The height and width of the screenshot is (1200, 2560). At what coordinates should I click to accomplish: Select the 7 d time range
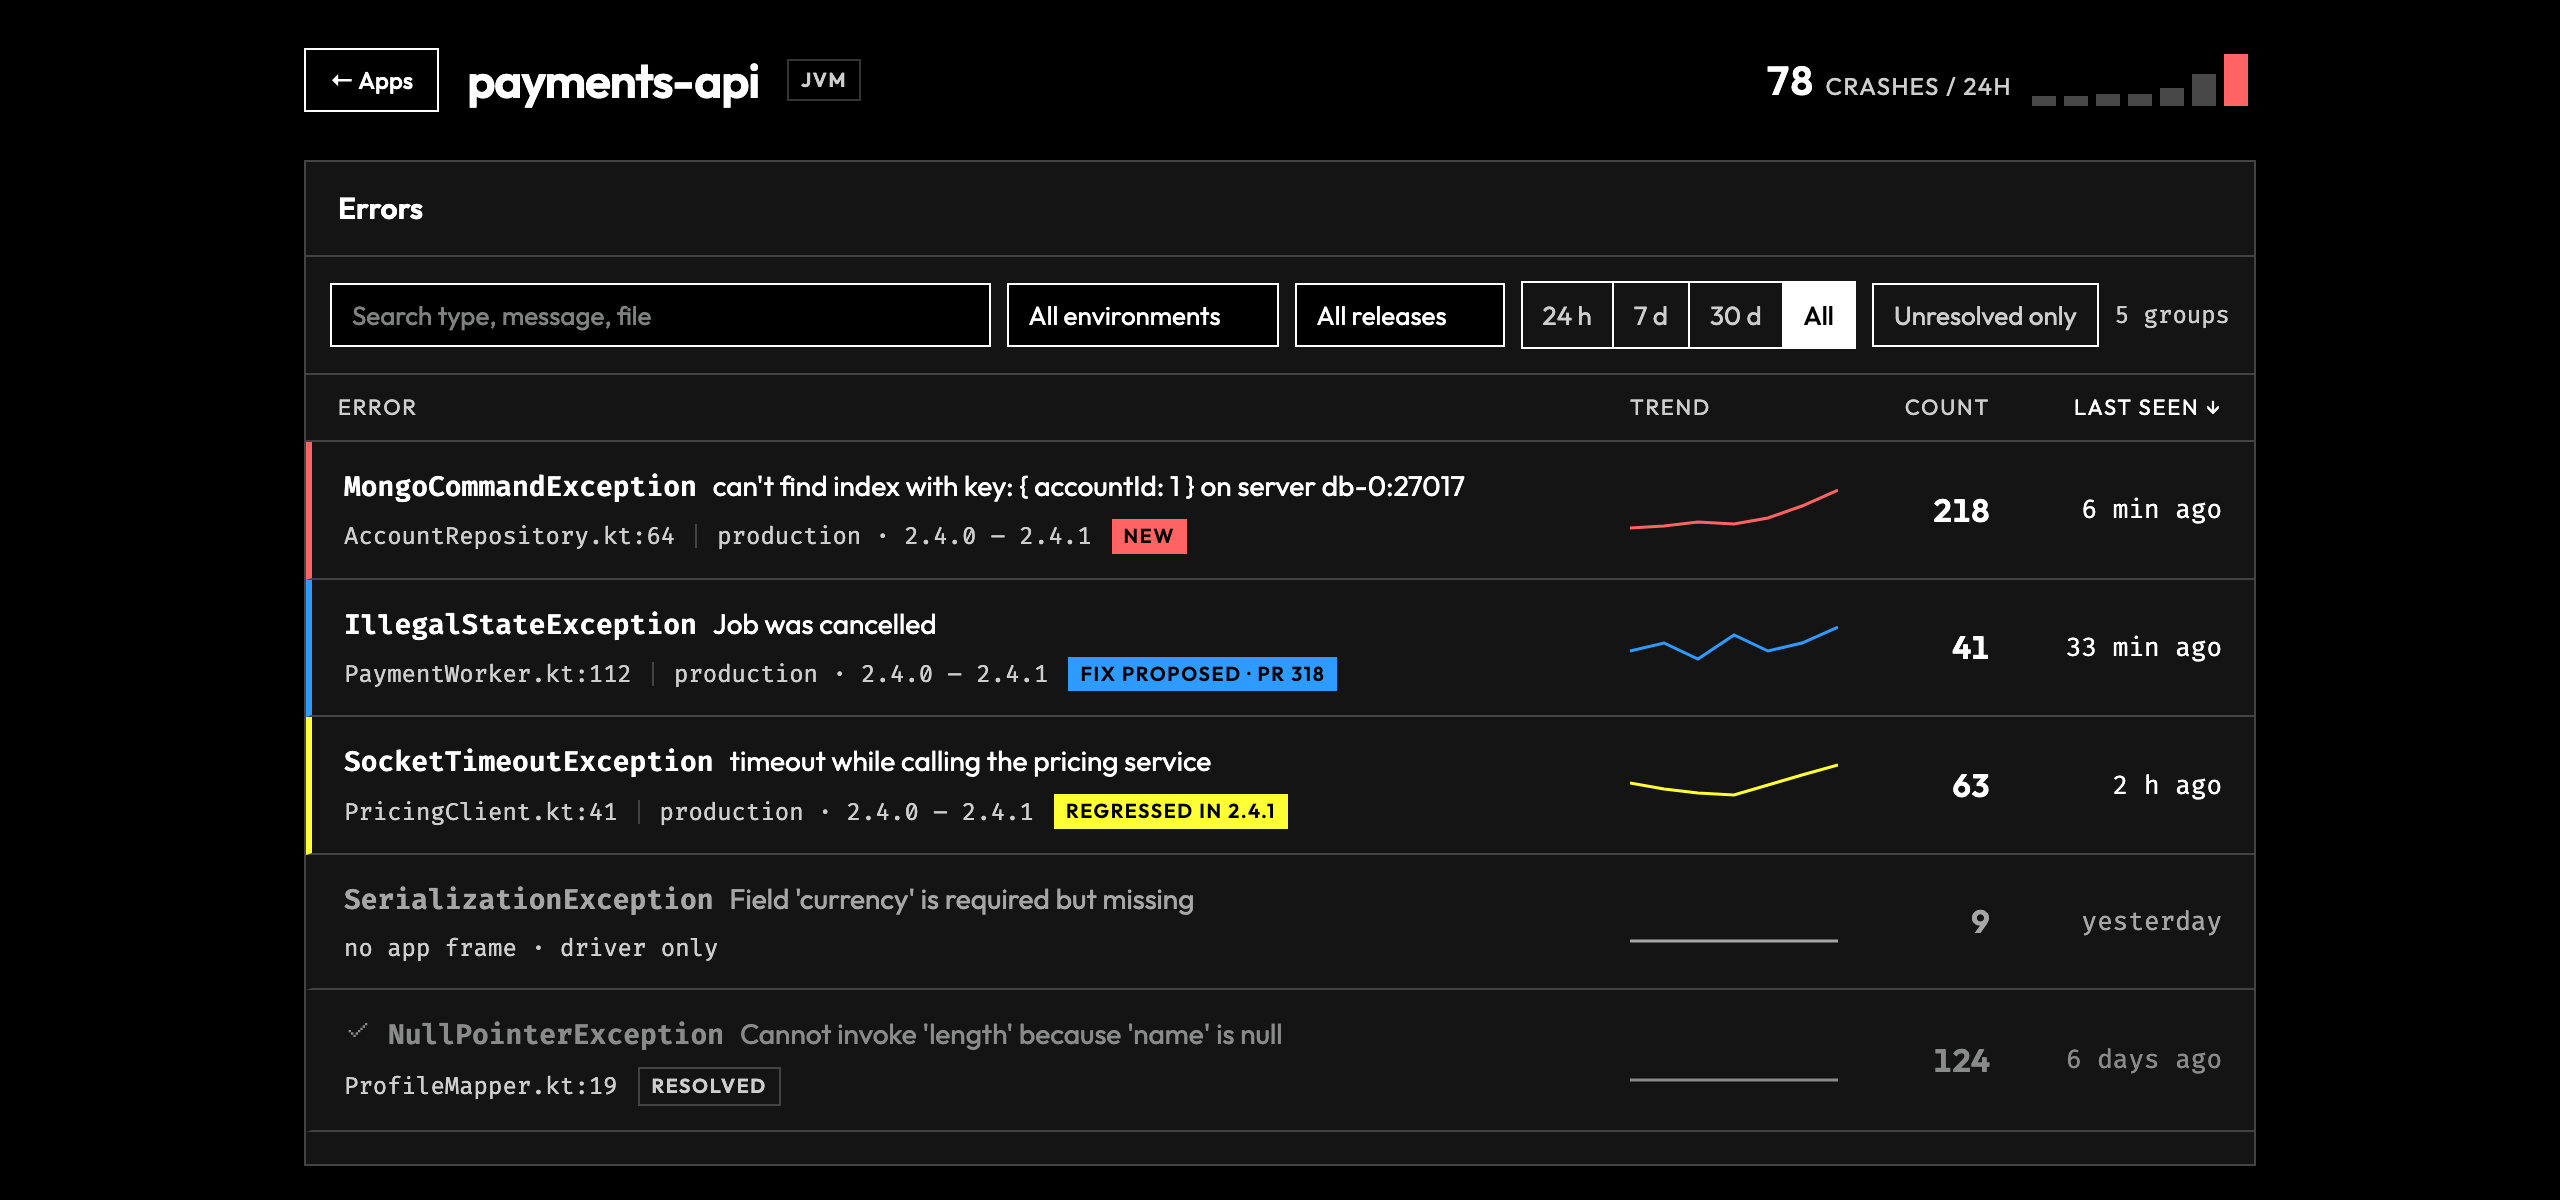coord(1650,315)
